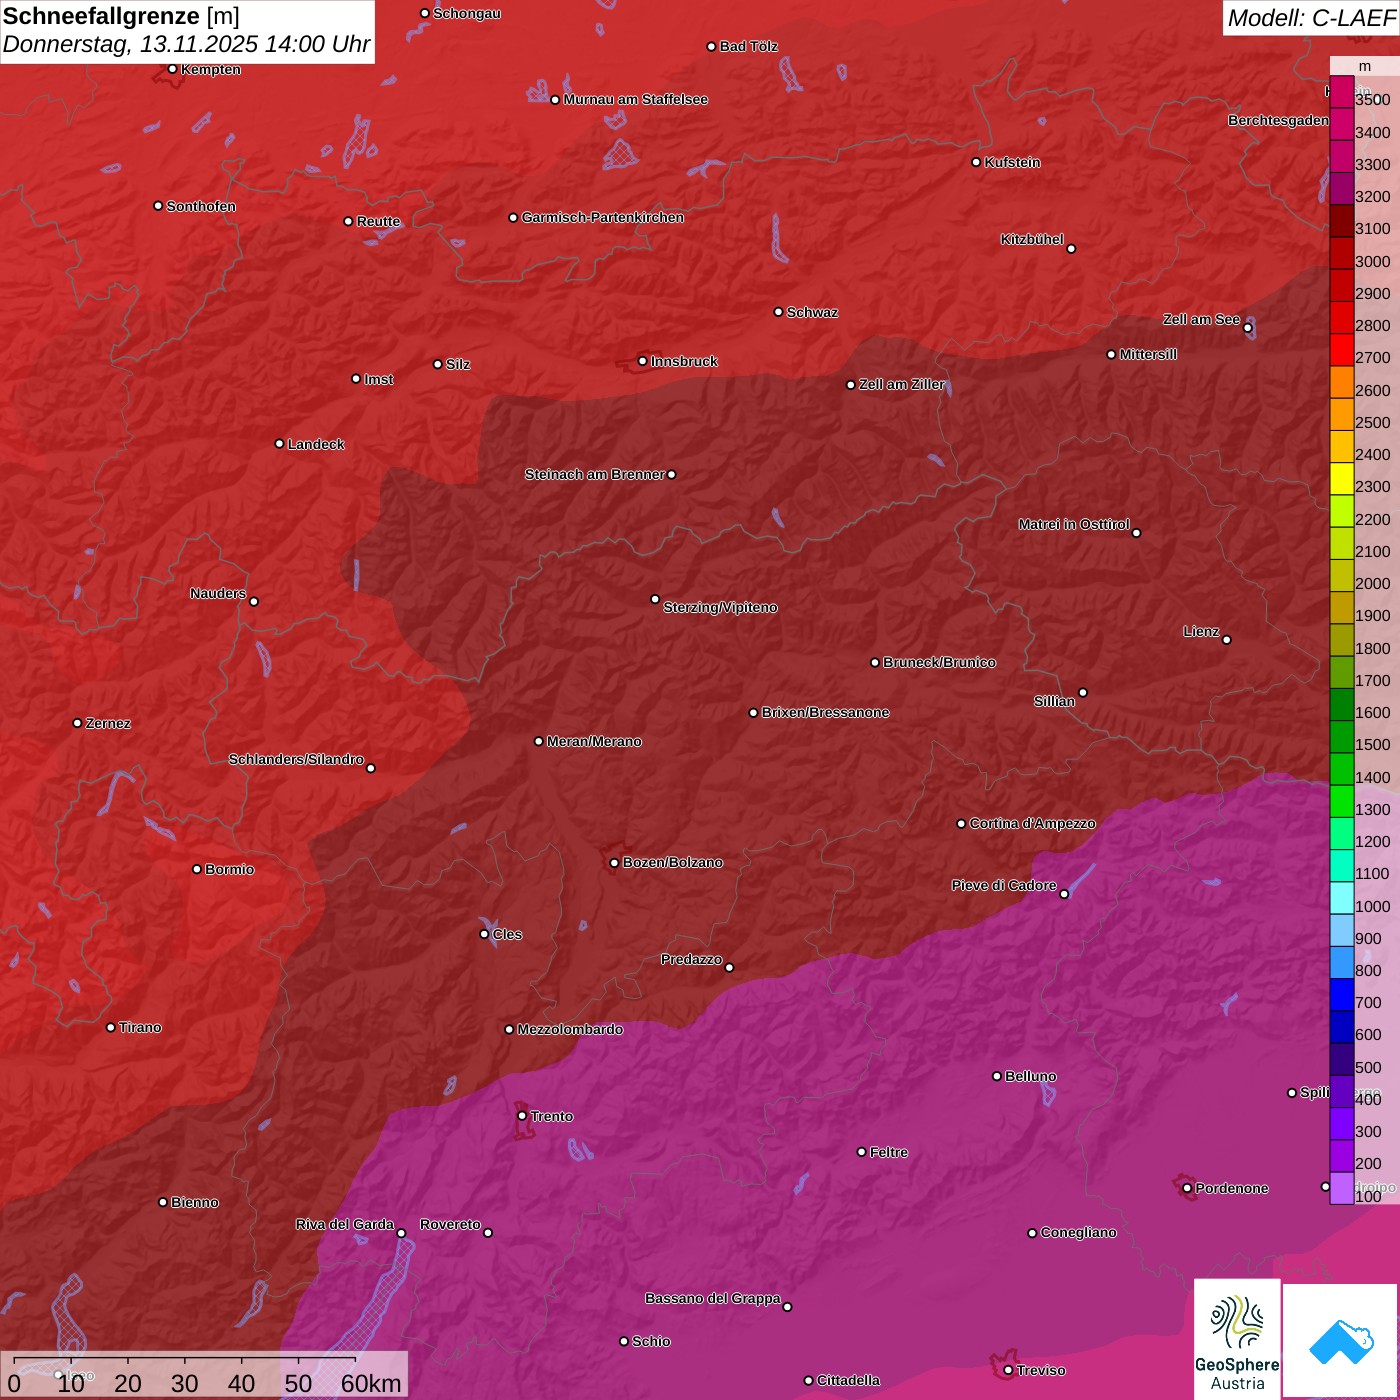Click the date Donnerstag, 13.11.2025 14:00 Uhr

coord(187,44)
